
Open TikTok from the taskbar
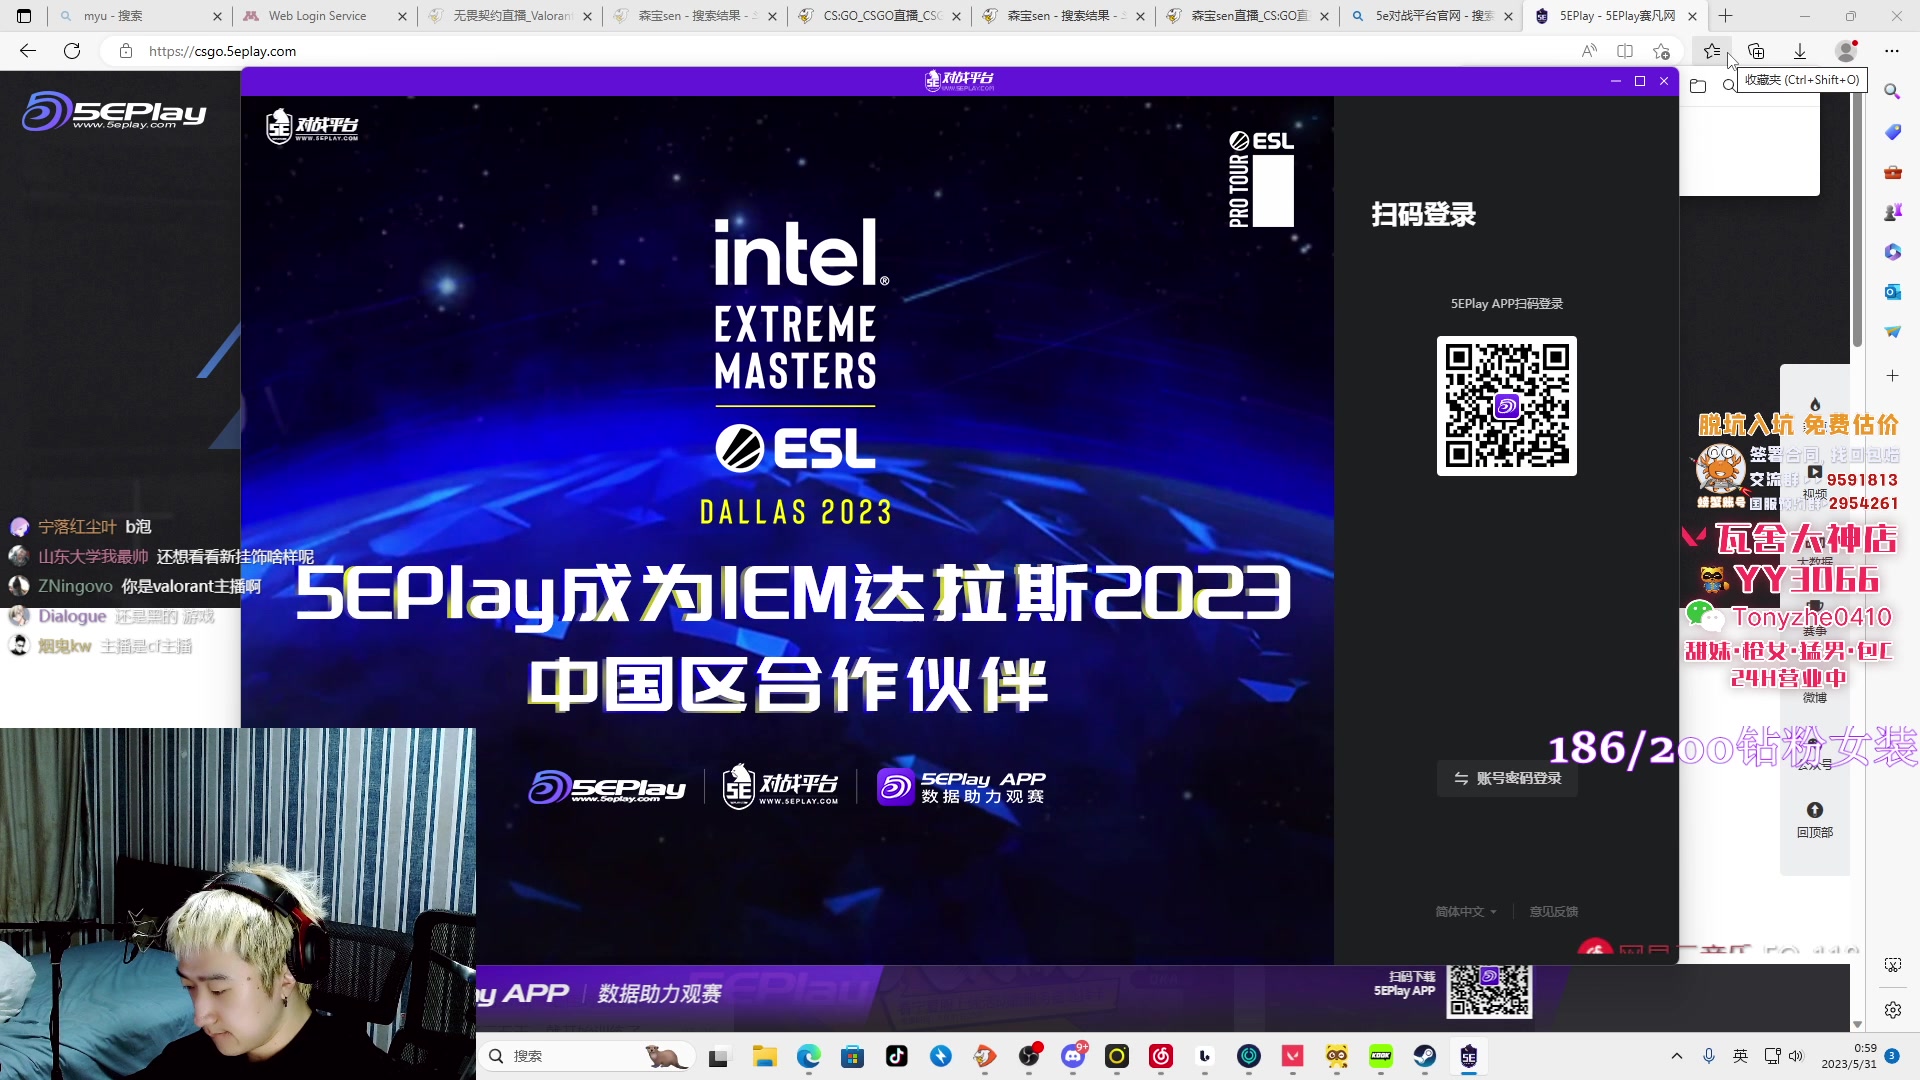click(897, 1056)
